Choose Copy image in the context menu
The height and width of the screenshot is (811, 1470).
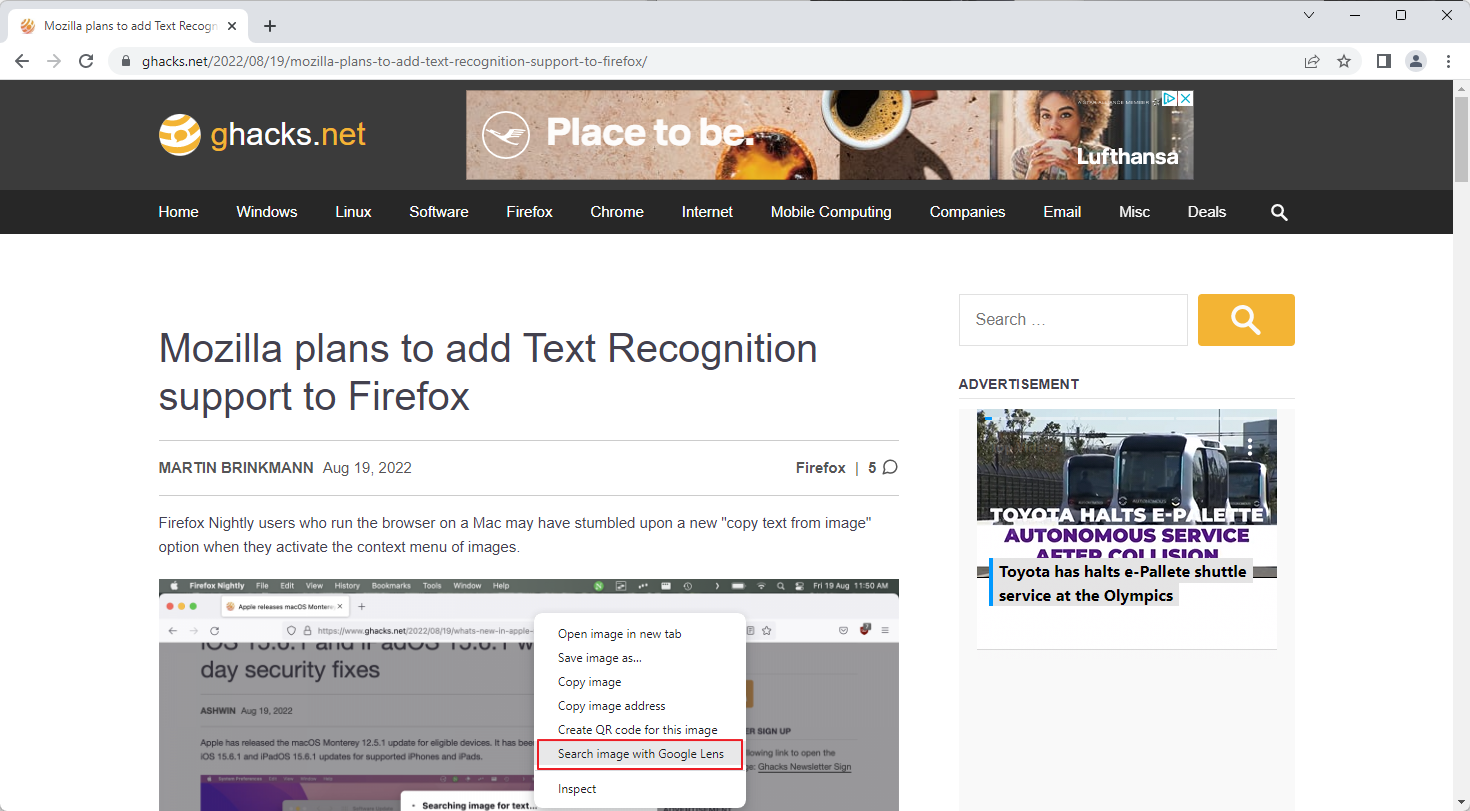click(640, 682)
